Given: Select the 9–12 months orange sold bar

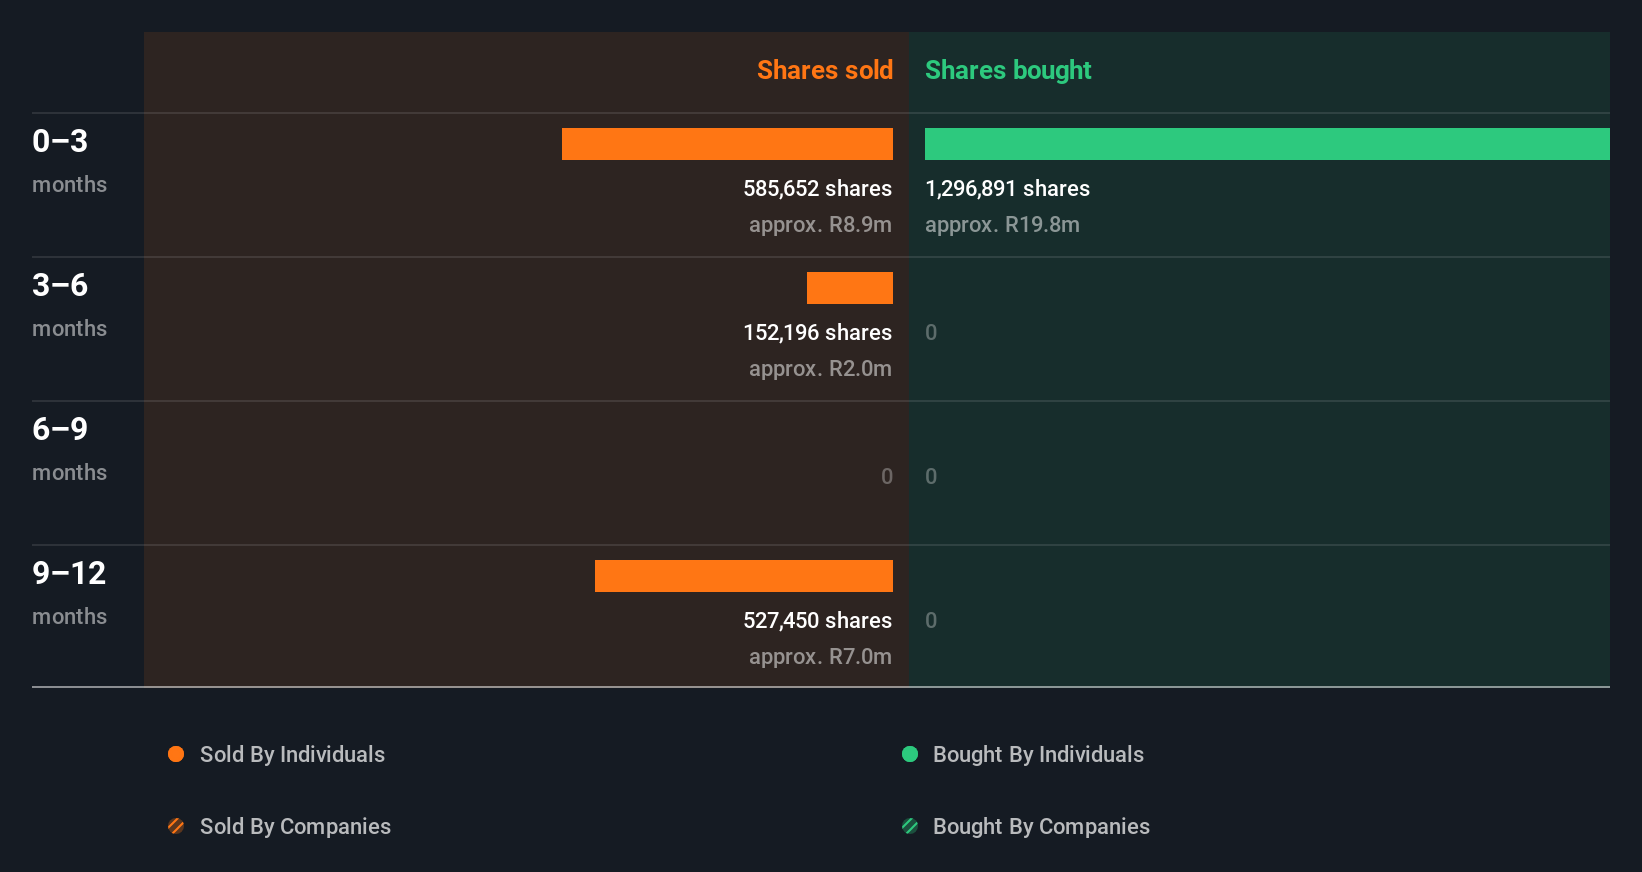Looking at the screenshot, I should point(744,576).
